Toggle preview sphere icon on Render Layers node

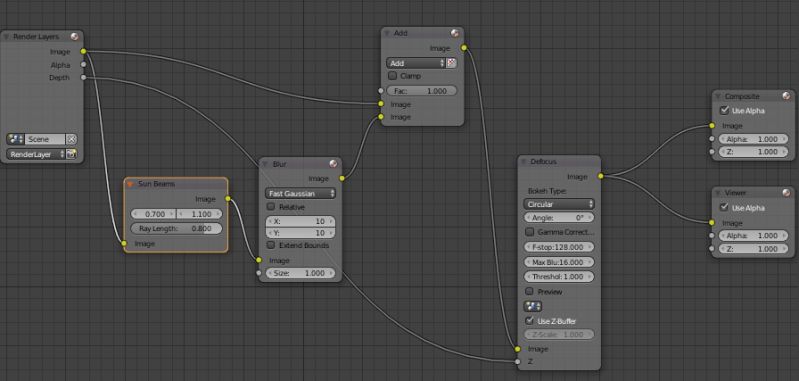75,37
